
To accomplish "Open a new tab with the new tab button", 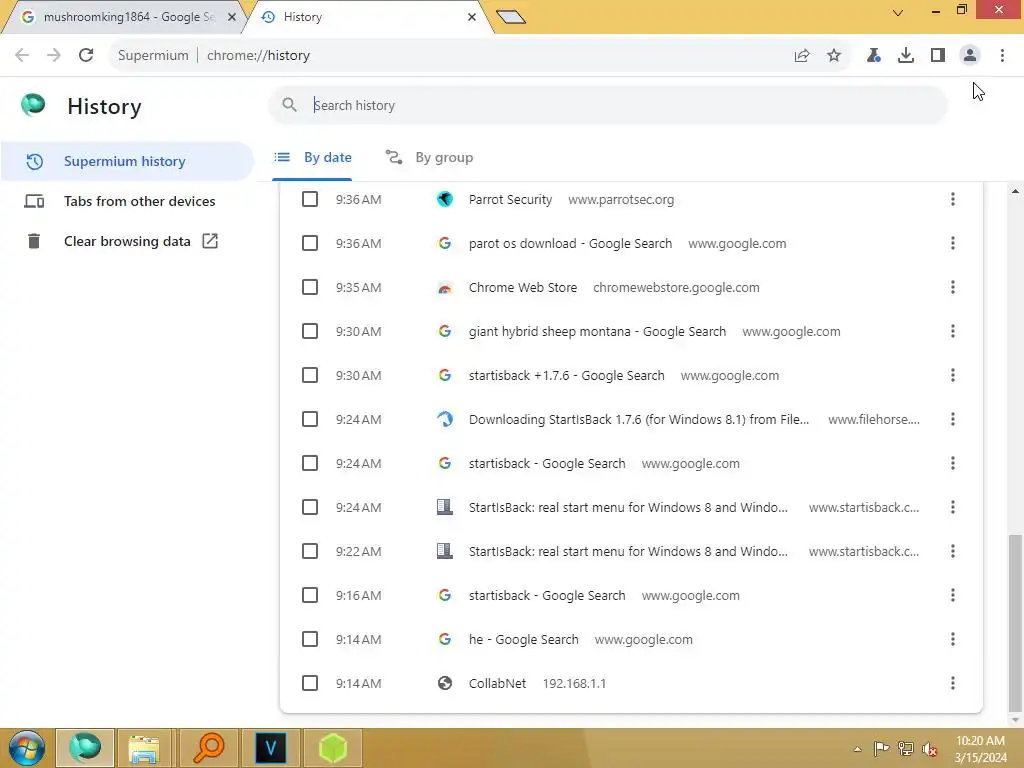I will [x=511, y=17].
